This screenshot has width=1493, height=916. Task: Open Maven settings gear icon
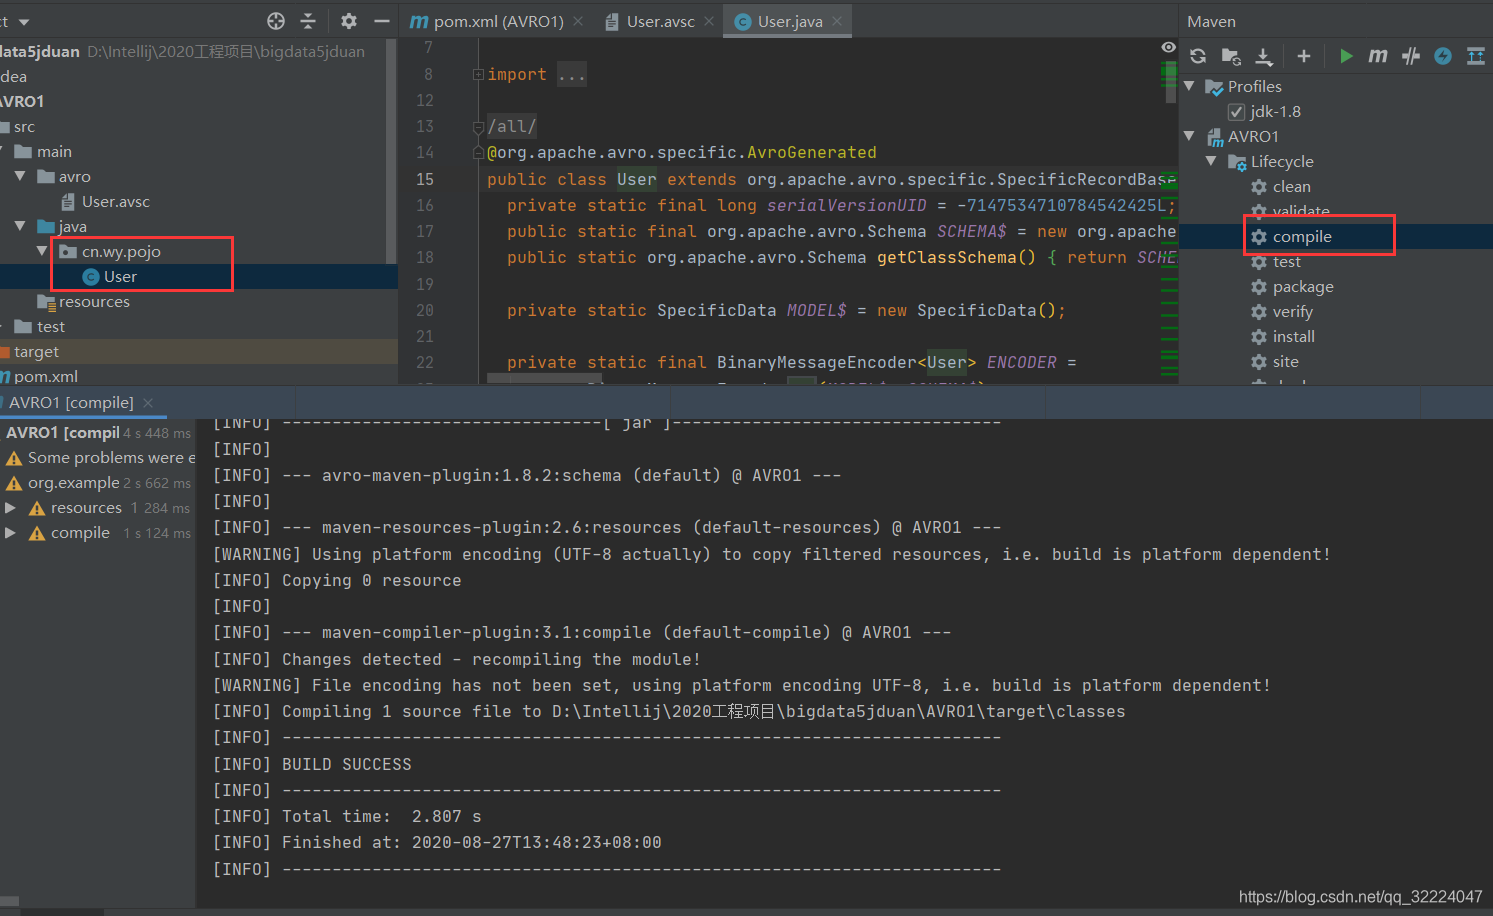(x=348, y=20)
